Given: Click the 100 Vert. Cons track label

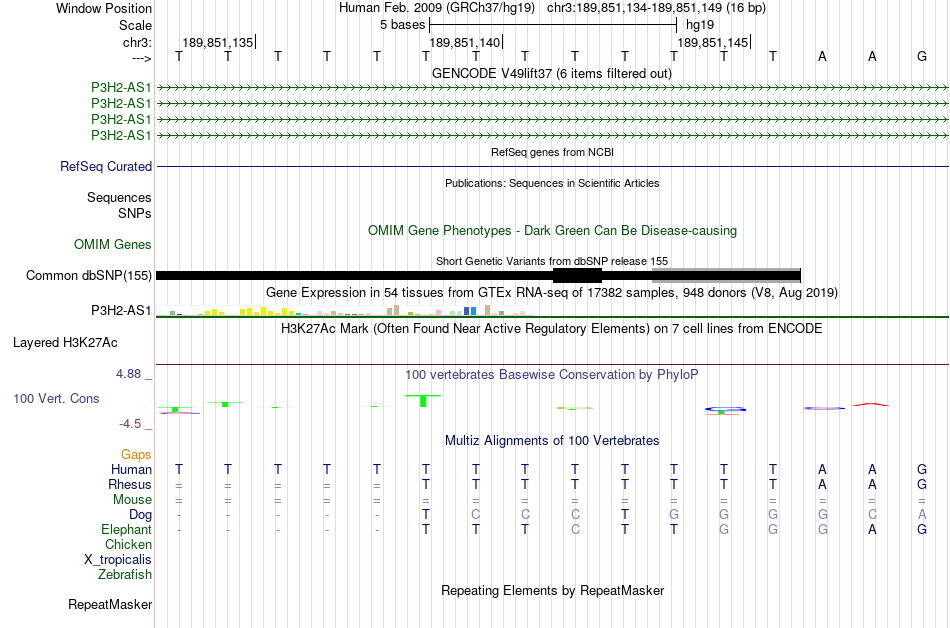Looking at the screenshot, I should 56,398.
